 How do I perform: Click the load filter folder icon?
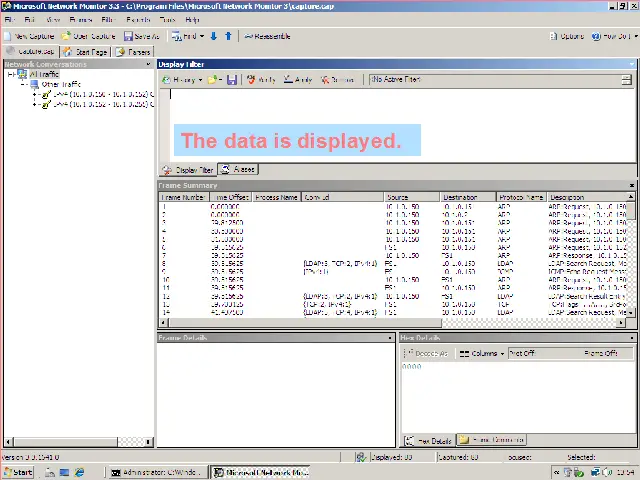[x=212, y=80]
